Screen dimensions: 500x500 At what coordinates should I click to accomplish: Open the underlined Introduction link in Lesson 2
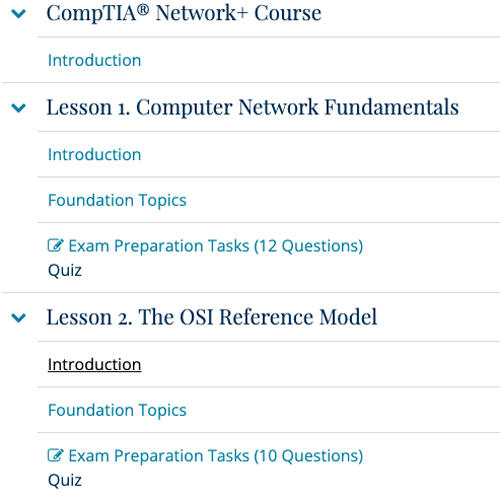[94, 364]
